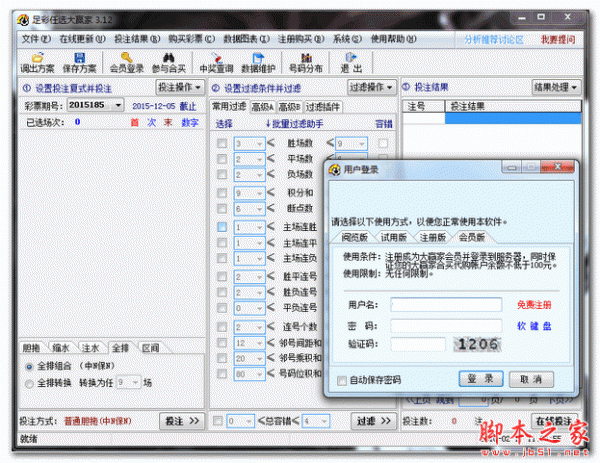This screenshot has height=463, width=600.
Task: Select 全排组合 radio button
Action: pos(29,367)
